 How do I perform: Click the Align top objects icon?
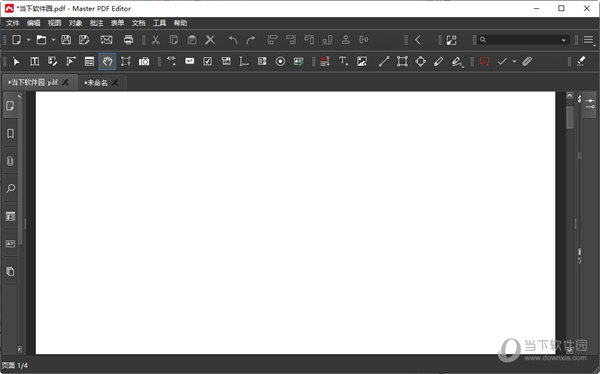click(309, 40)
